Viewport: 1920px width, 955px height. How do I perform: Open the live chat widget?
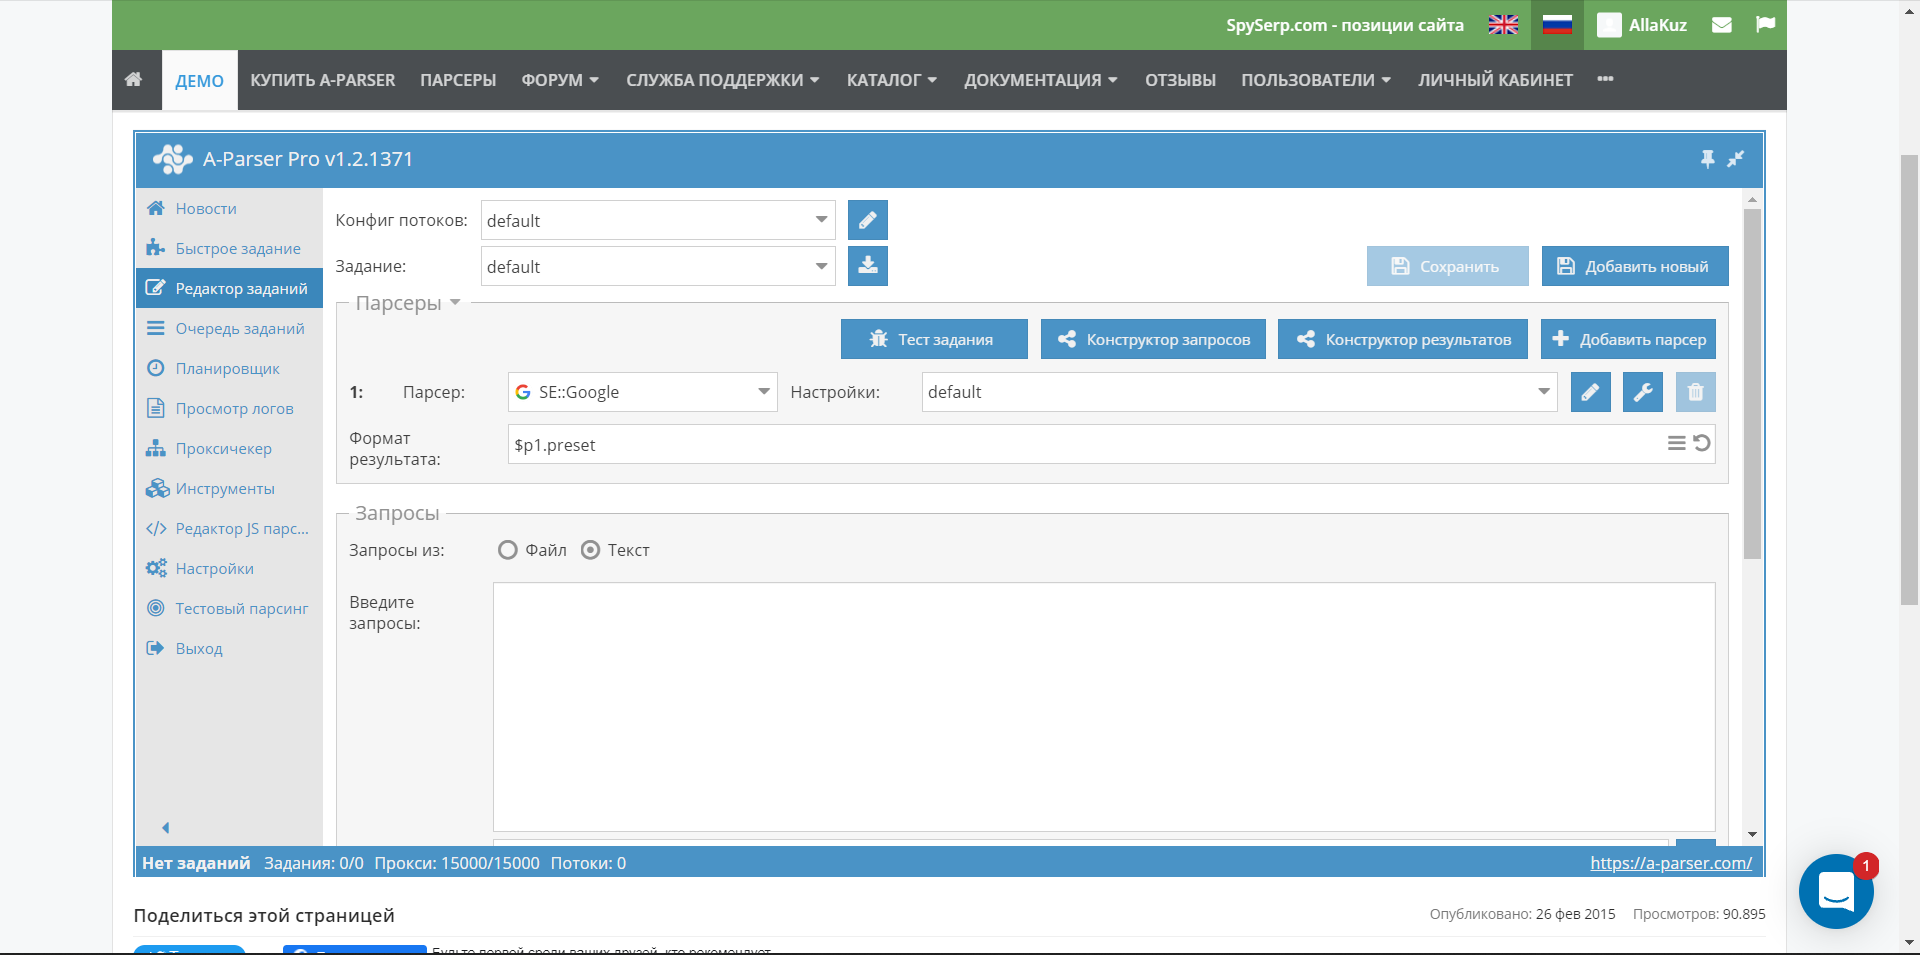tap(1836, 891)
